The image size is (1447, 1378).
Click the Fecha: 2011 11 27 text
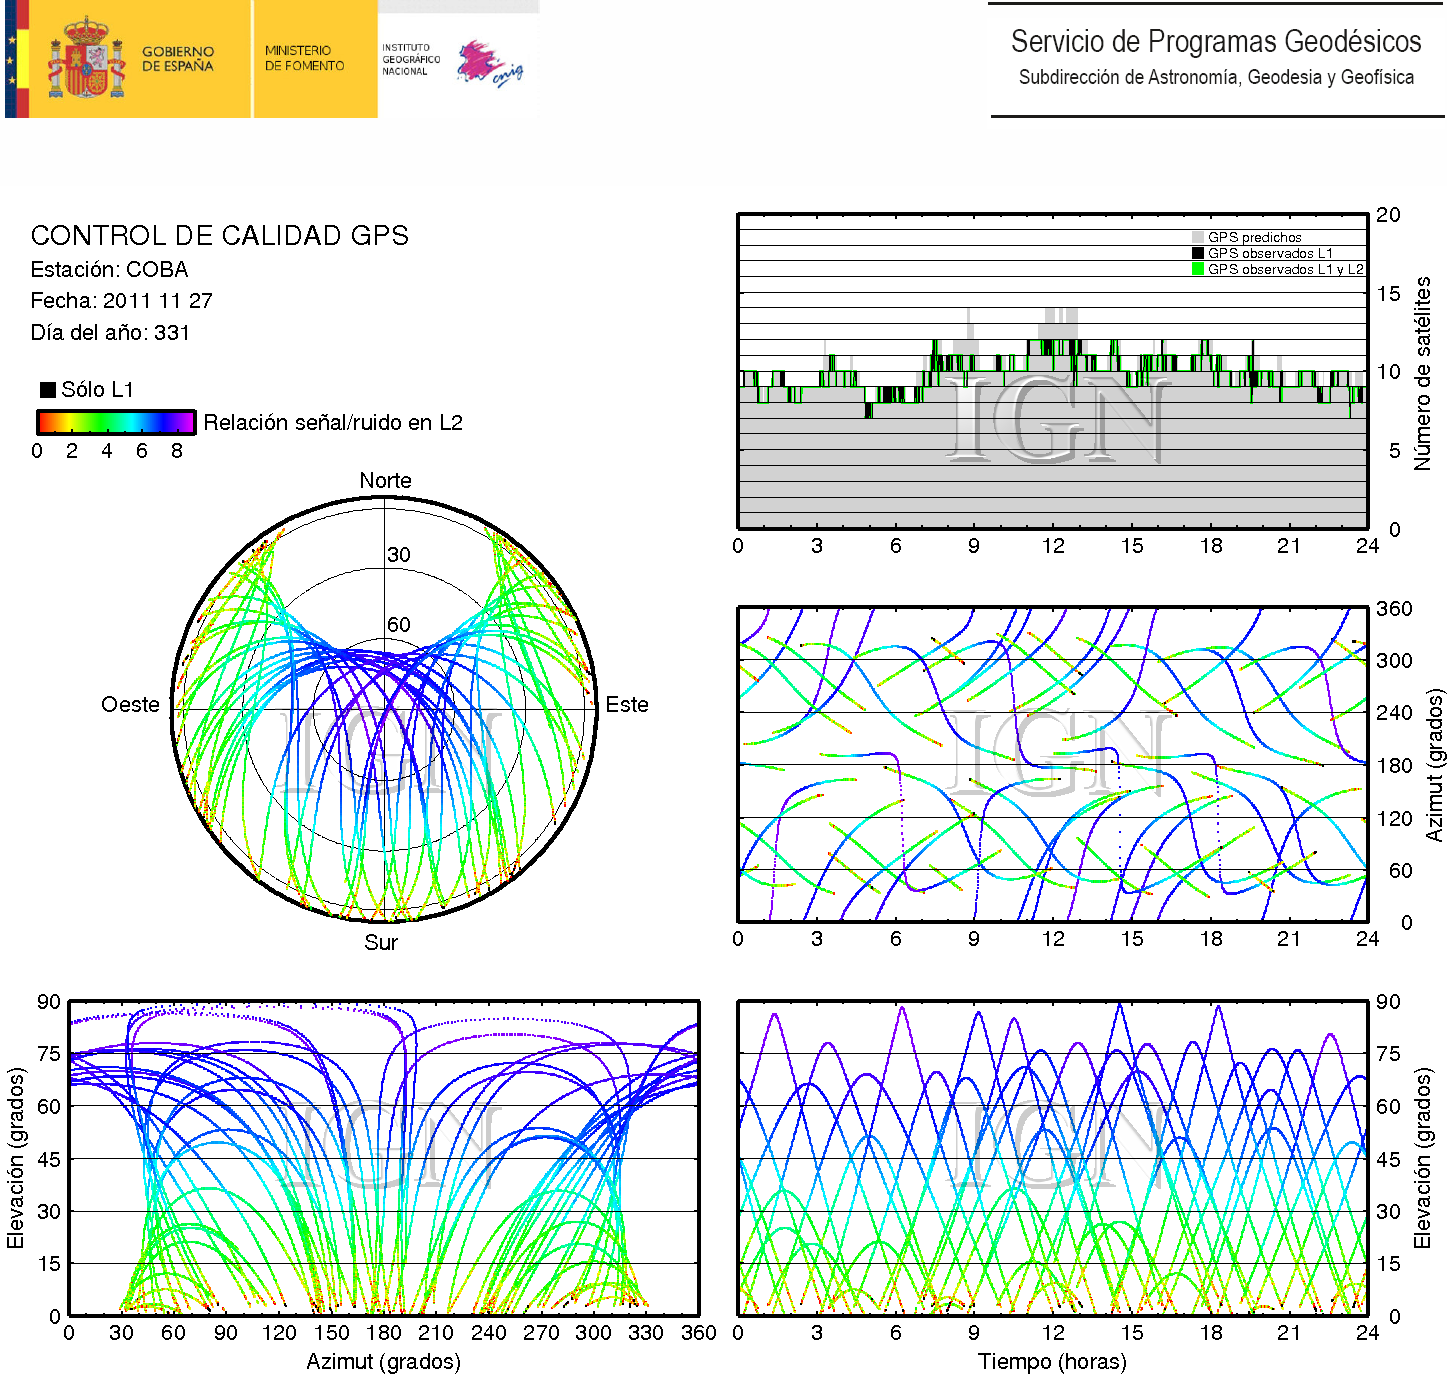point(121,301)
